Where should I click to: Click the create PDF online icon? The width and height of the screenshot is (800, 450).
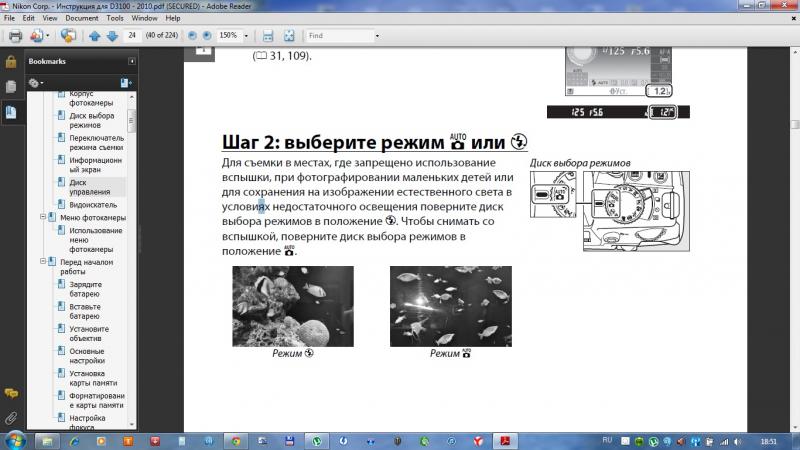tap(36, 36)
